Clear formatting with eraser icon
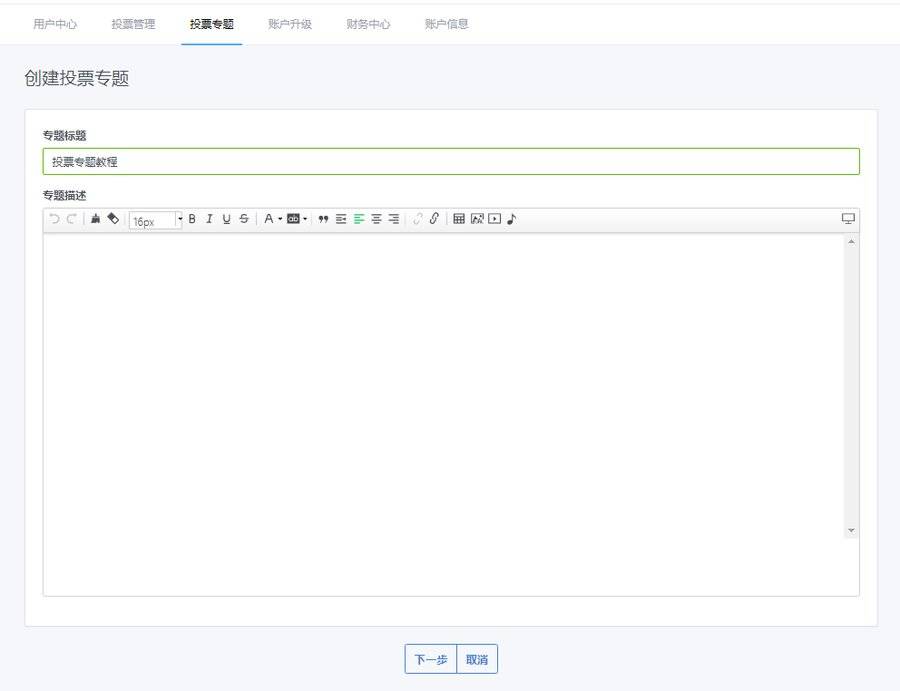This screenshot has height=691, width=900. click(x=113, y=219)
